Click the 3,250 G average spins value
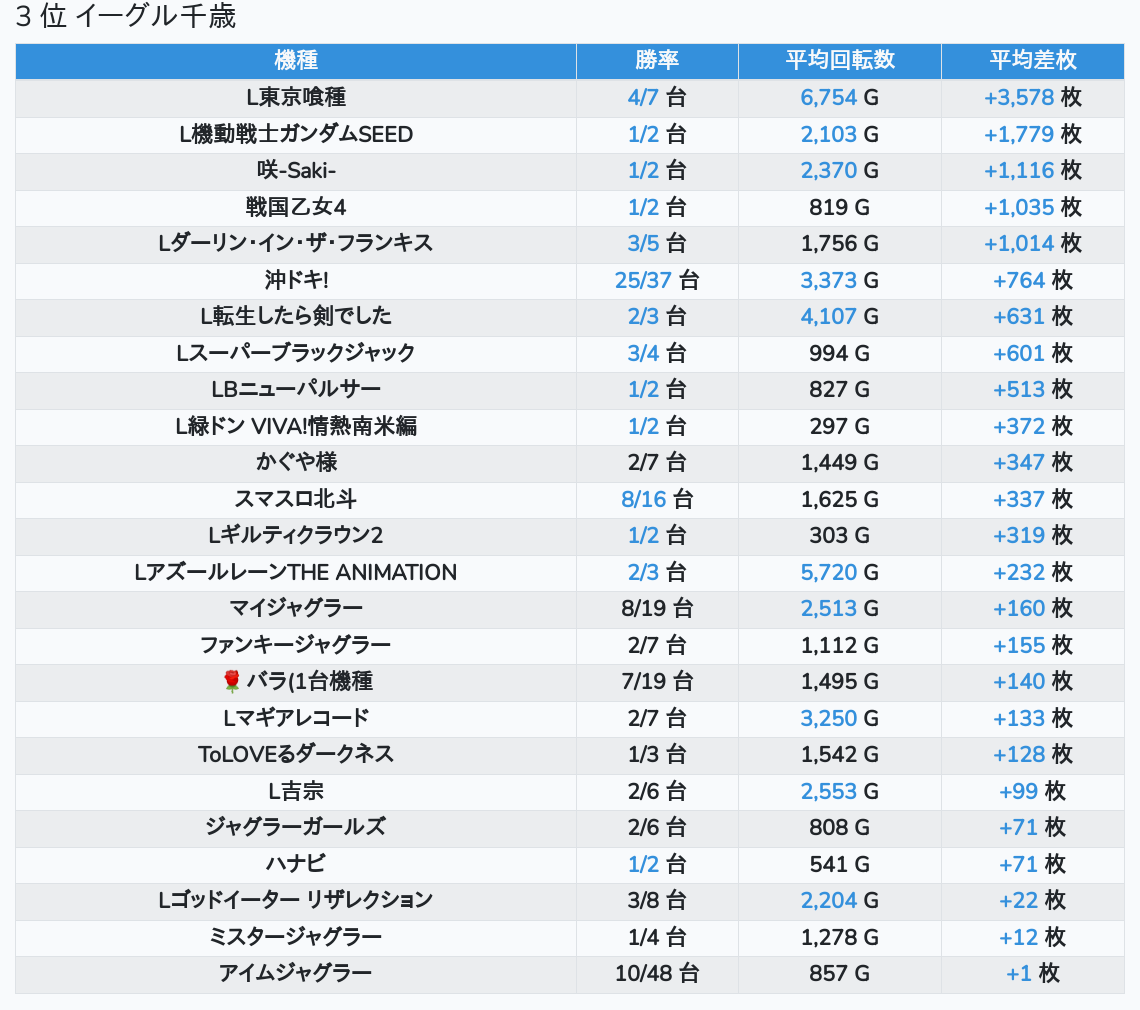 (840, 718)
